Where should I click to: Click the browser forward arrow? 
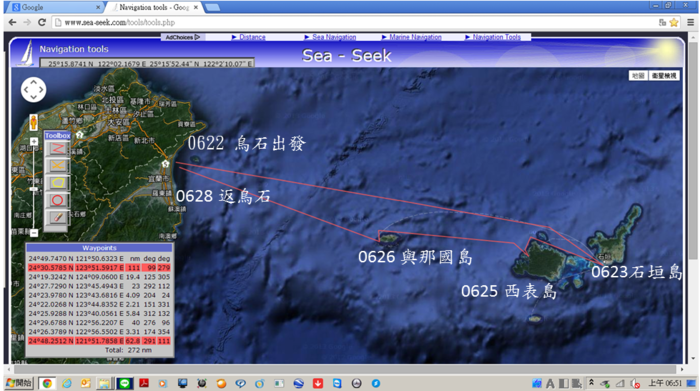[27, 22]
